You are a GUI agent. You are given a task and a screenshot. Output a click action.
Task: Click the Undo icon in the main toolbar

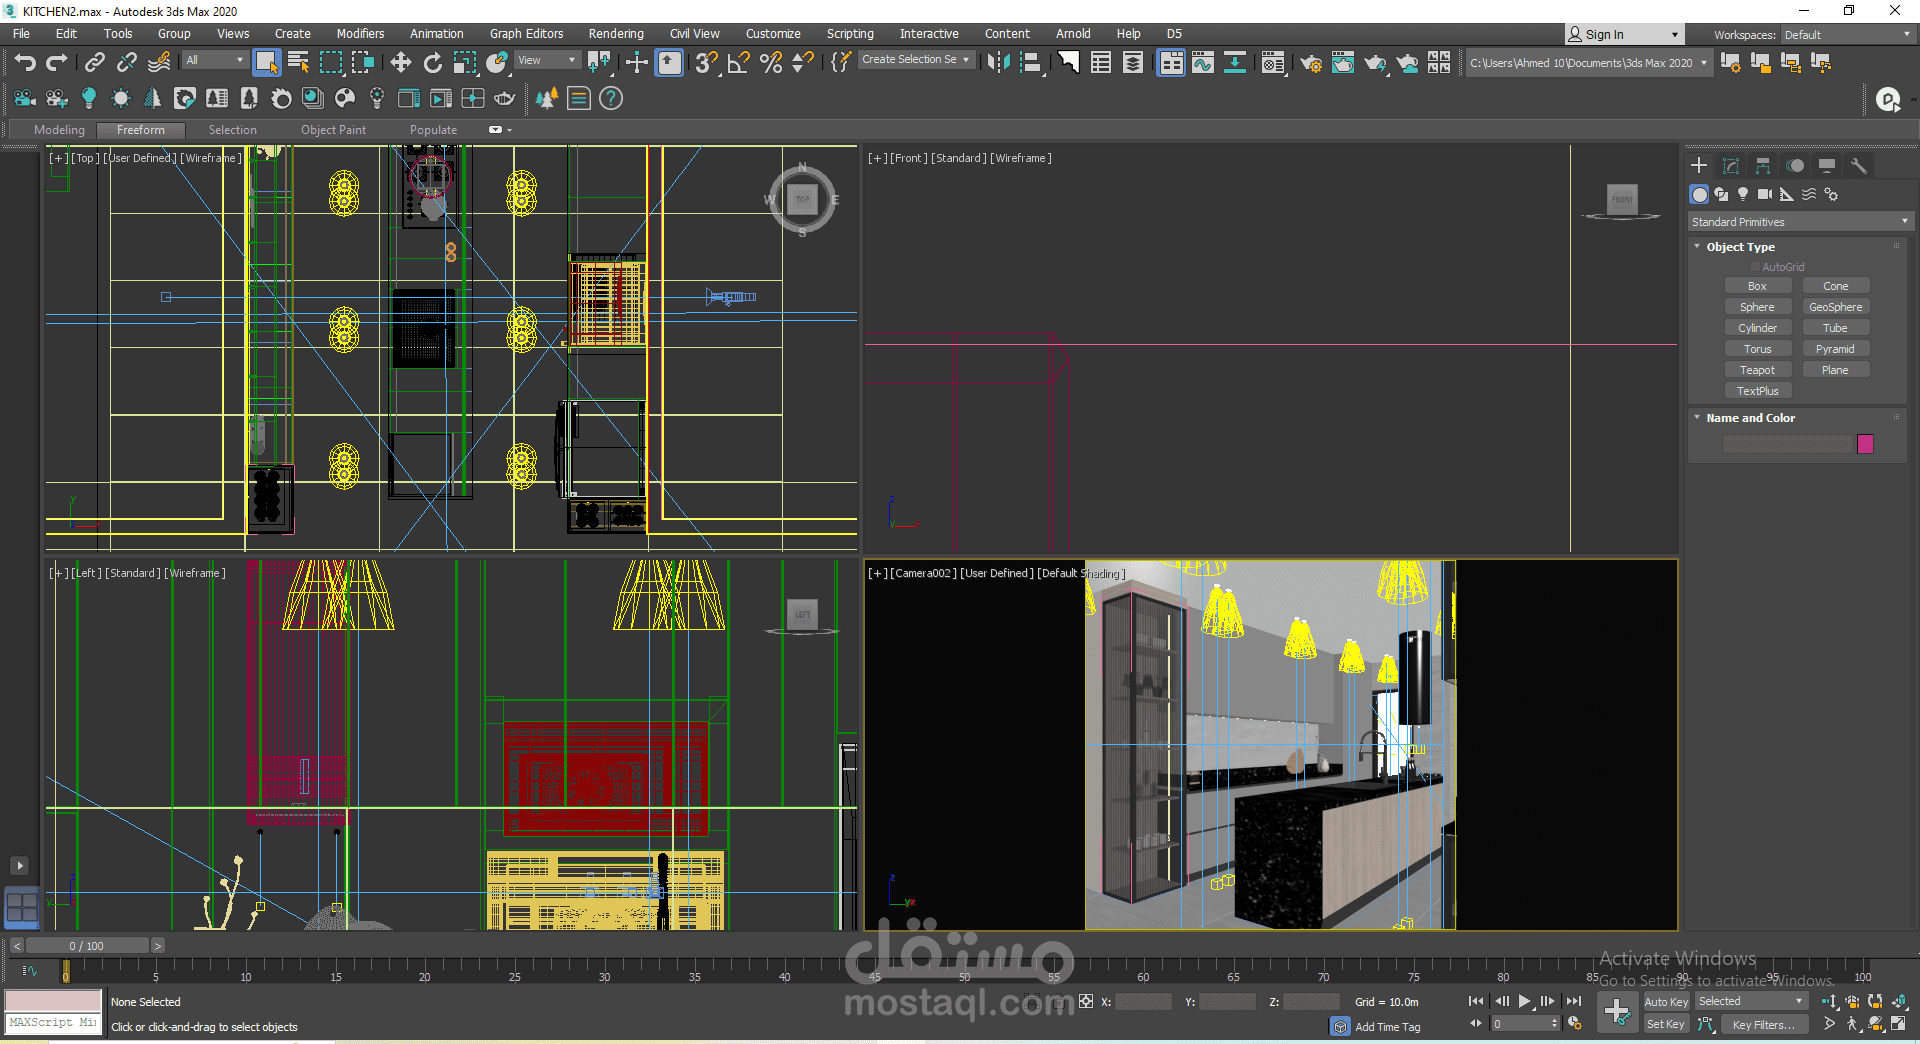(25, 63)
